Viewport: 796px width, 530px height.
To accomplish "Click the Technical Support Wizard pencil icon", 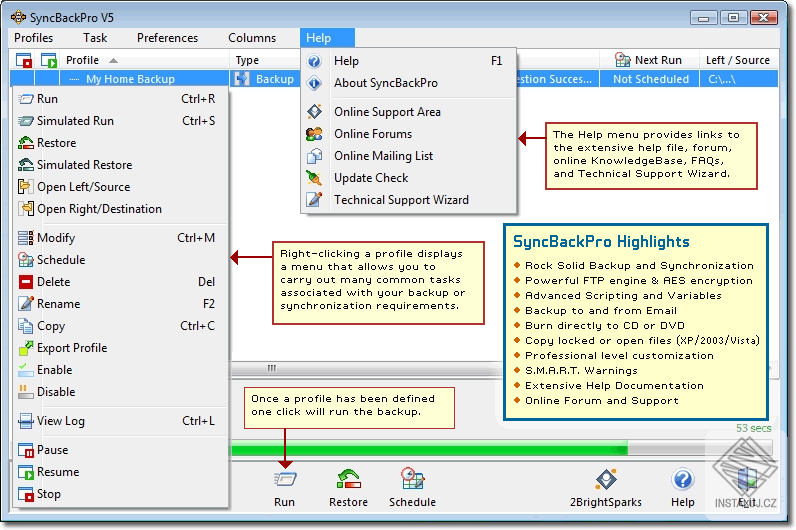I will click(x=314, y=200).
